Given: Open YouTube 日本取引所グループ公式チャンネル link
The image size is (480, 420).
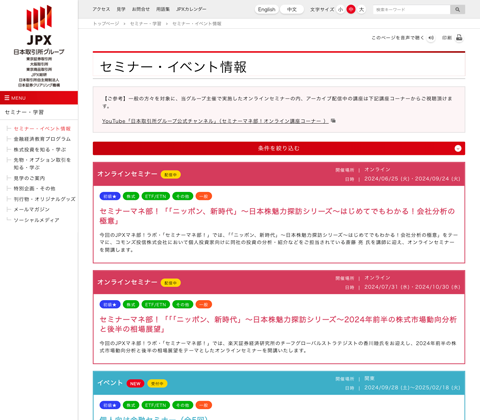Looking at the screenshot, I should 215,121.
